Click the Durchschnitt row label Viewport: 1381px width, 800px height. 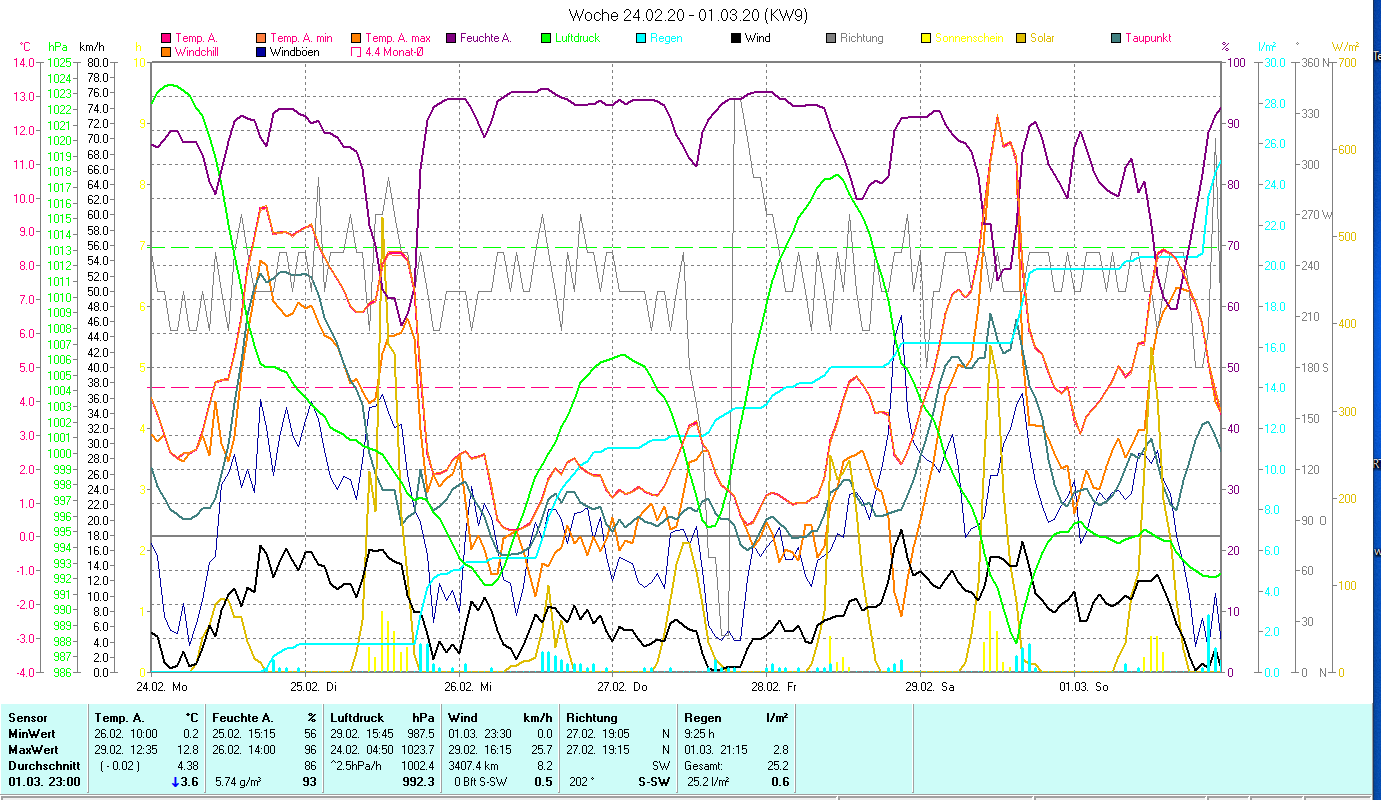[x=43, y=766]
